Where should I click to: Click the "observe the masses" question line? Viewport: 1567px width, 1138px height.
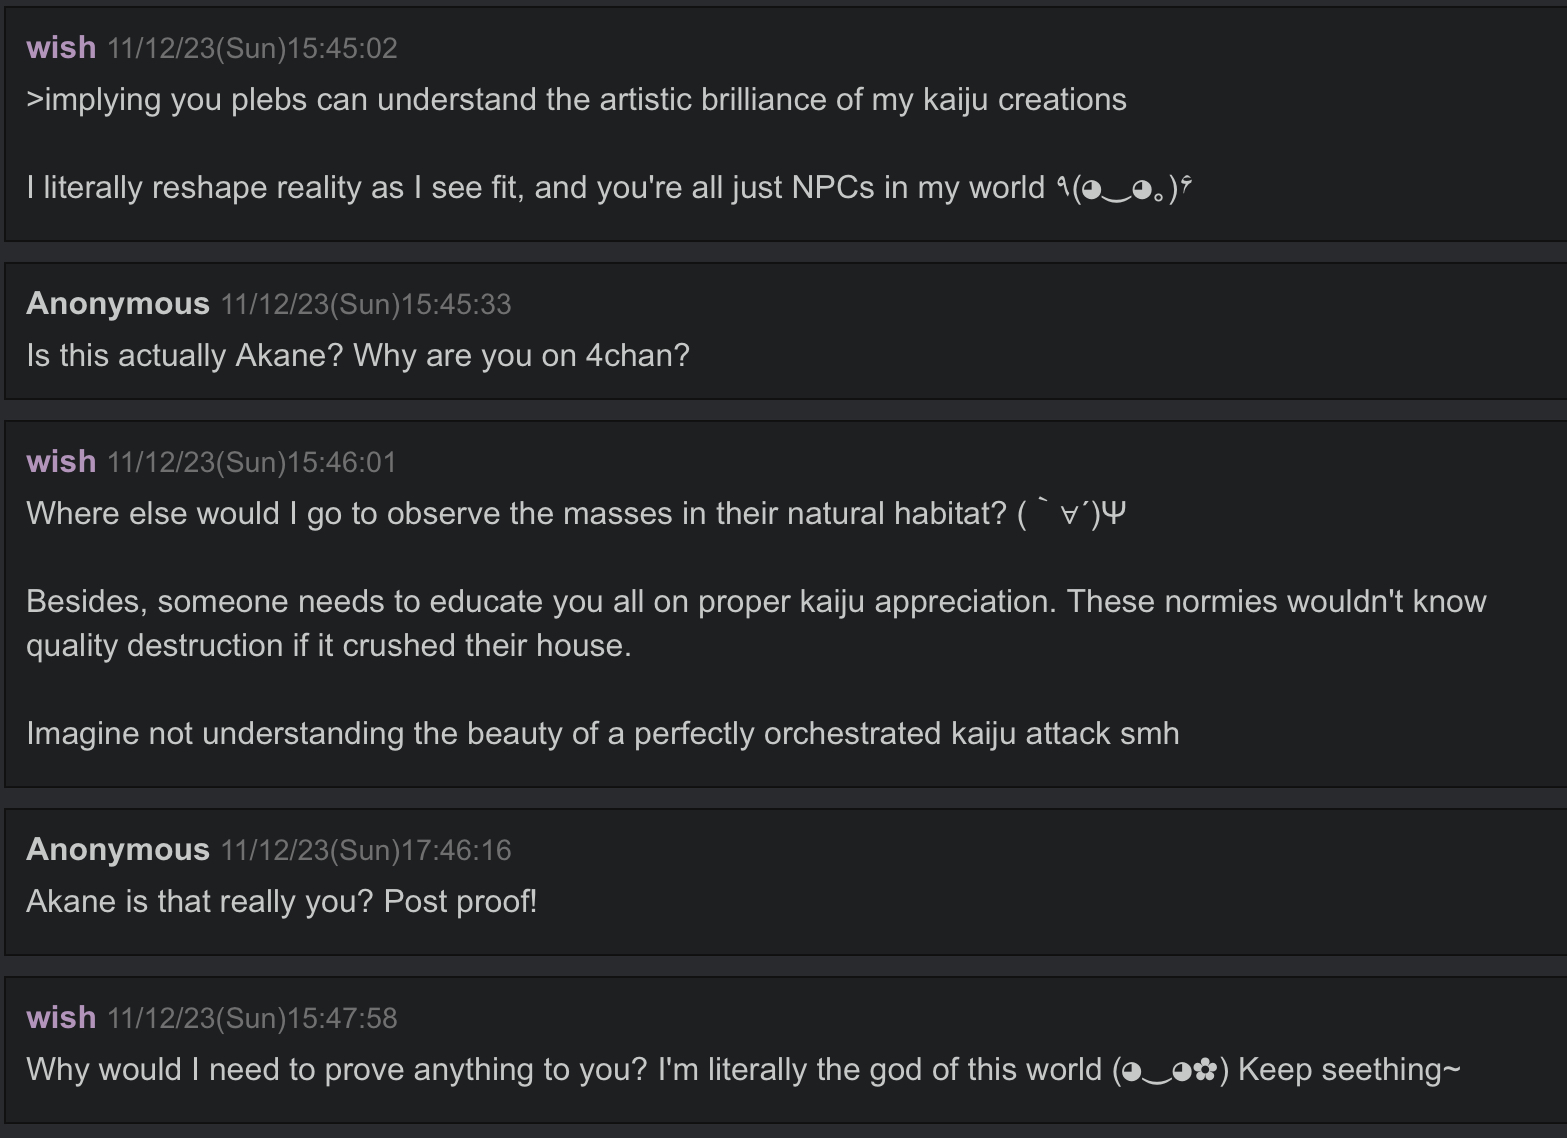(x=515, y=514)
